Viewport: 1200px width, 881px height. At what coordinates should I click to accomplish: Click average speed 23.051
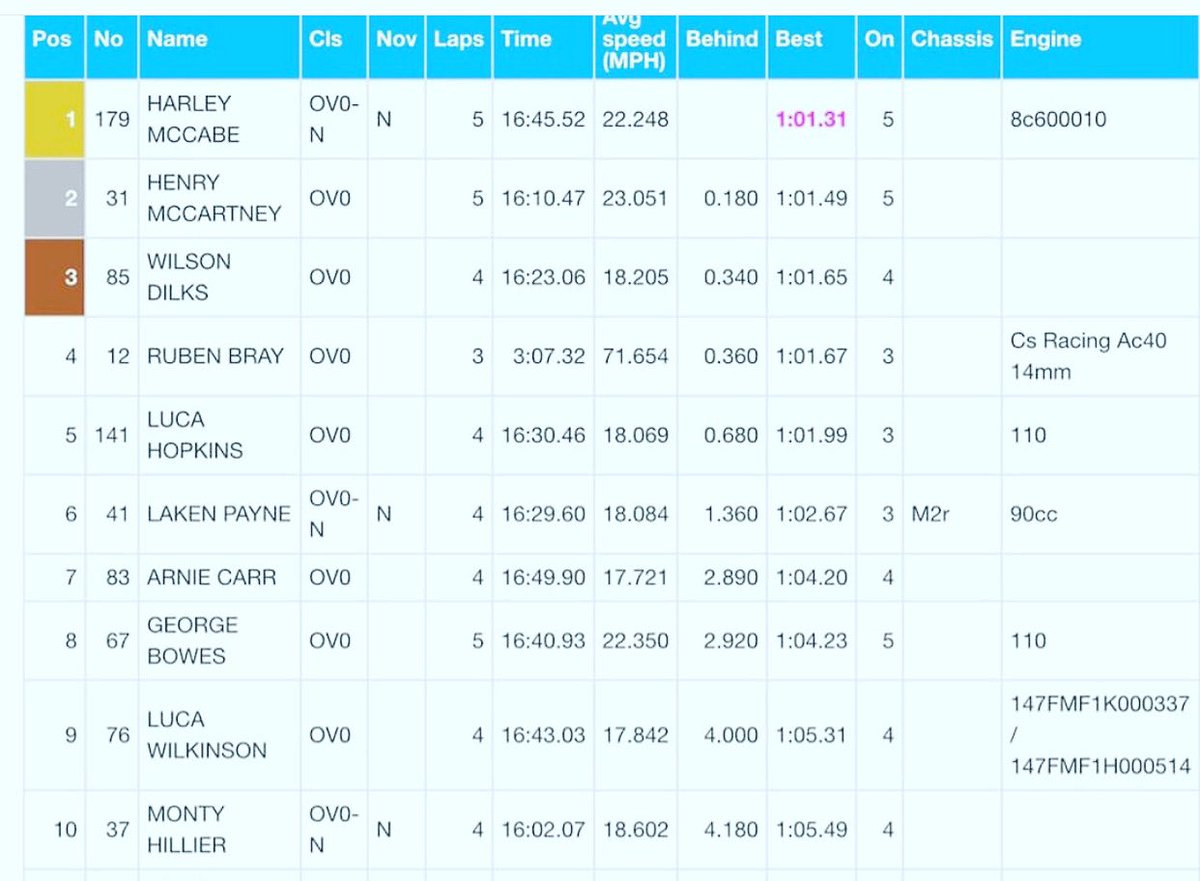(x=635, y=198)
